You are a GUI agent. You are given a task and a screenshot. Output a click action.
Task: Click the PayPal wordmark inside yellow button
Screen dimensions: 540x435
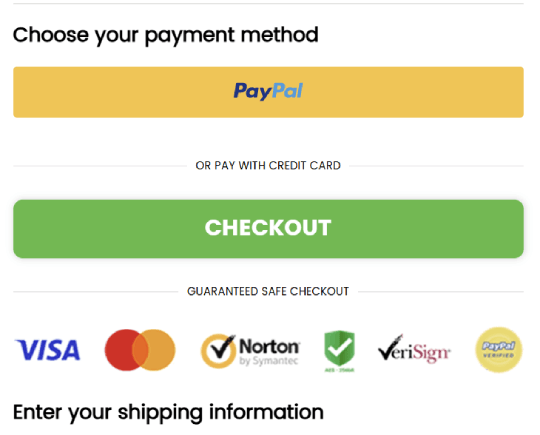click(268, 91)
